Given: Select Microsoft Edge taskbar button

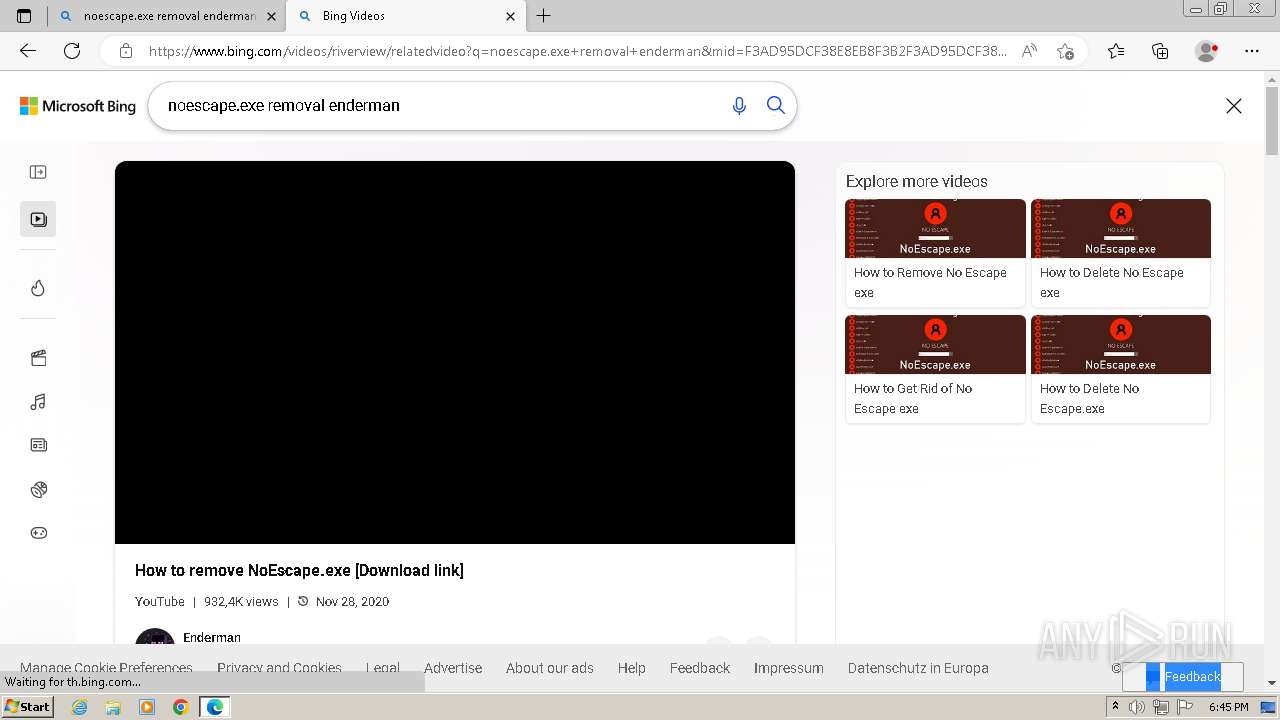Looking at the screenshot, I should (x=214, y=707).
